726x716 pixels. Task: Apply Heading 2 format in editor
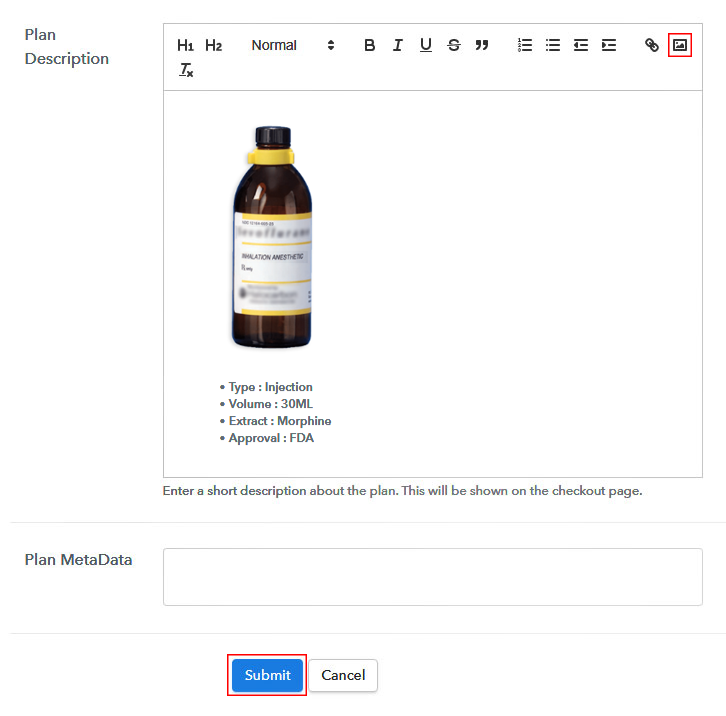pos(213,45)
